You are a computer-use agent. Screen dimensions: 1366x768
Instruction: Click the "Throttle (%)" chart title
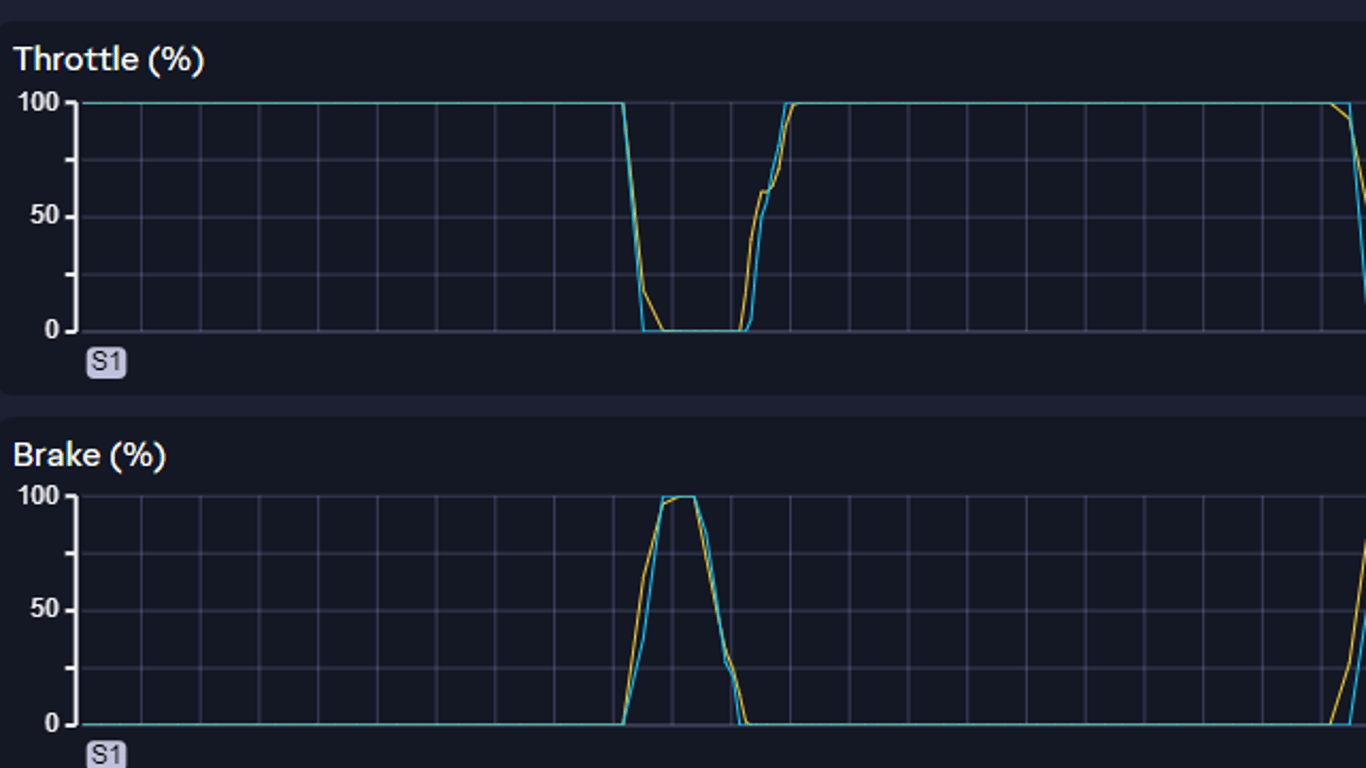click(109, 60)
